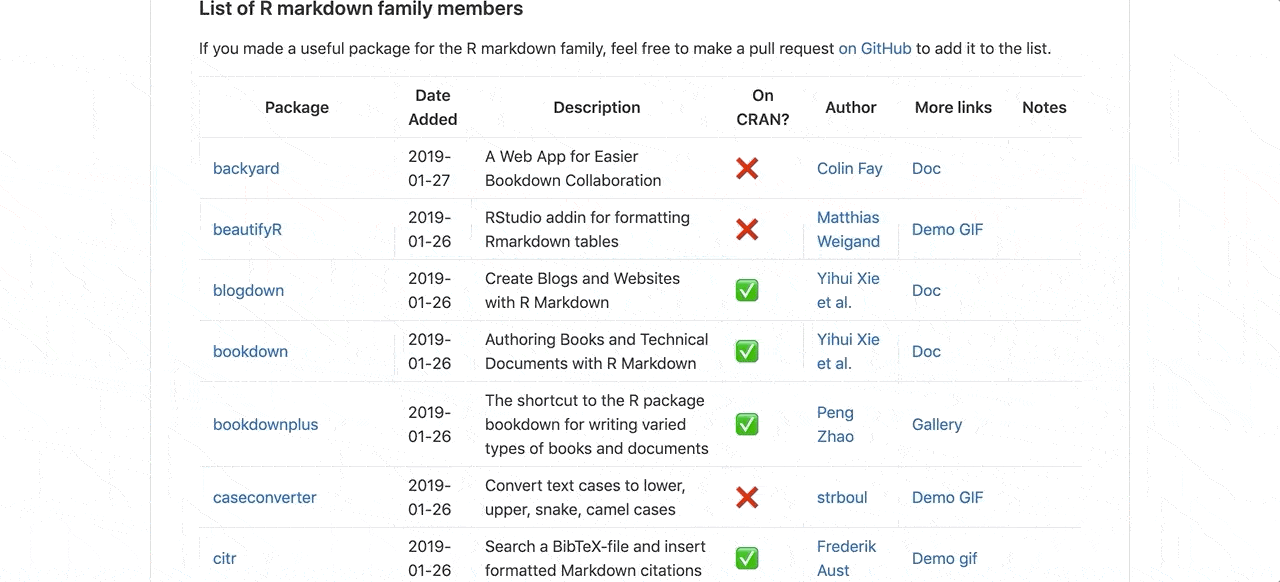This screenshot has height=582, width=1280.
Task: Click red cross in caseconverter row
Action: pos(747,498)
